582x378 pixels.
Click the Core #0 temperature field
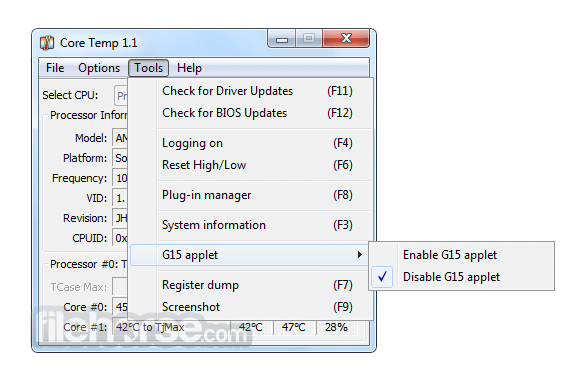pyautogui.click(x=120, y=307)
